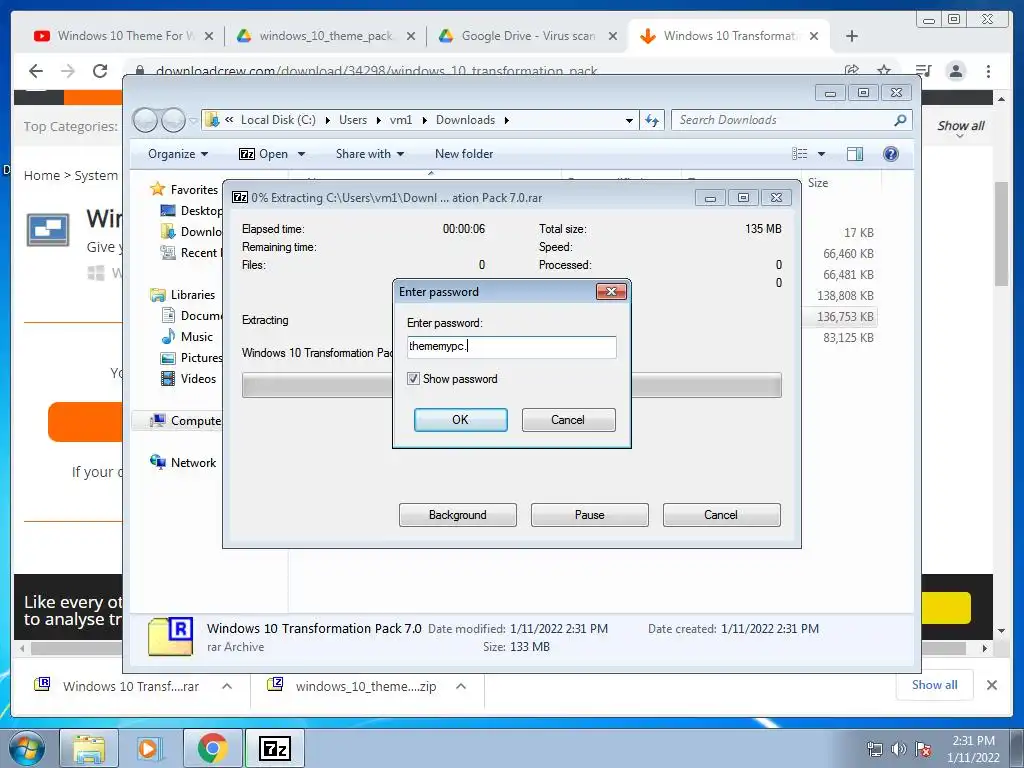The image size is (1024, 768).
Task: Confirm the password with the OK button
Action: tap(460, 420)
